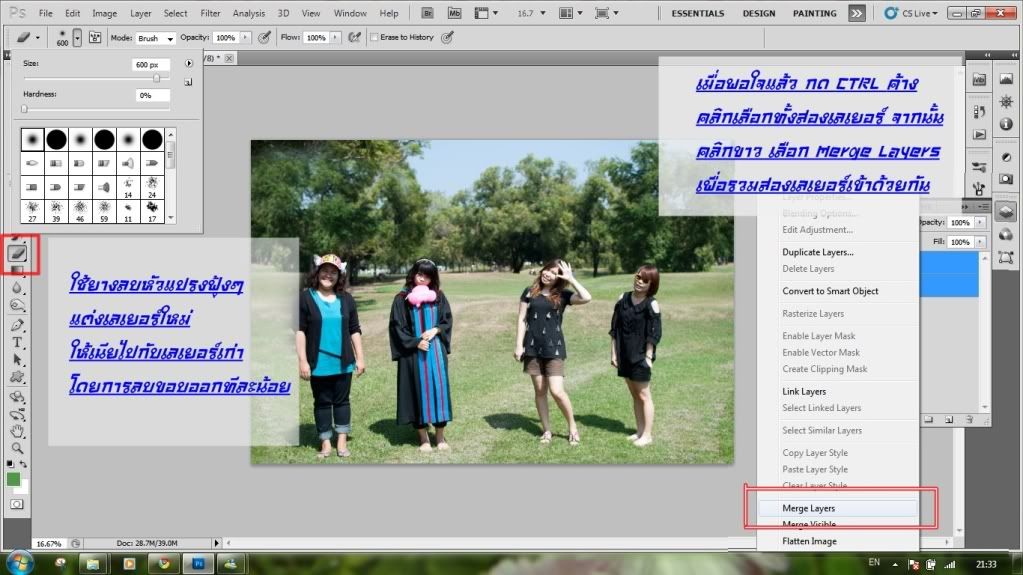Screen dimensions: 1023x575
Task: Open the Layers panel icon in the dock
Action: [x=1006, y=211]
